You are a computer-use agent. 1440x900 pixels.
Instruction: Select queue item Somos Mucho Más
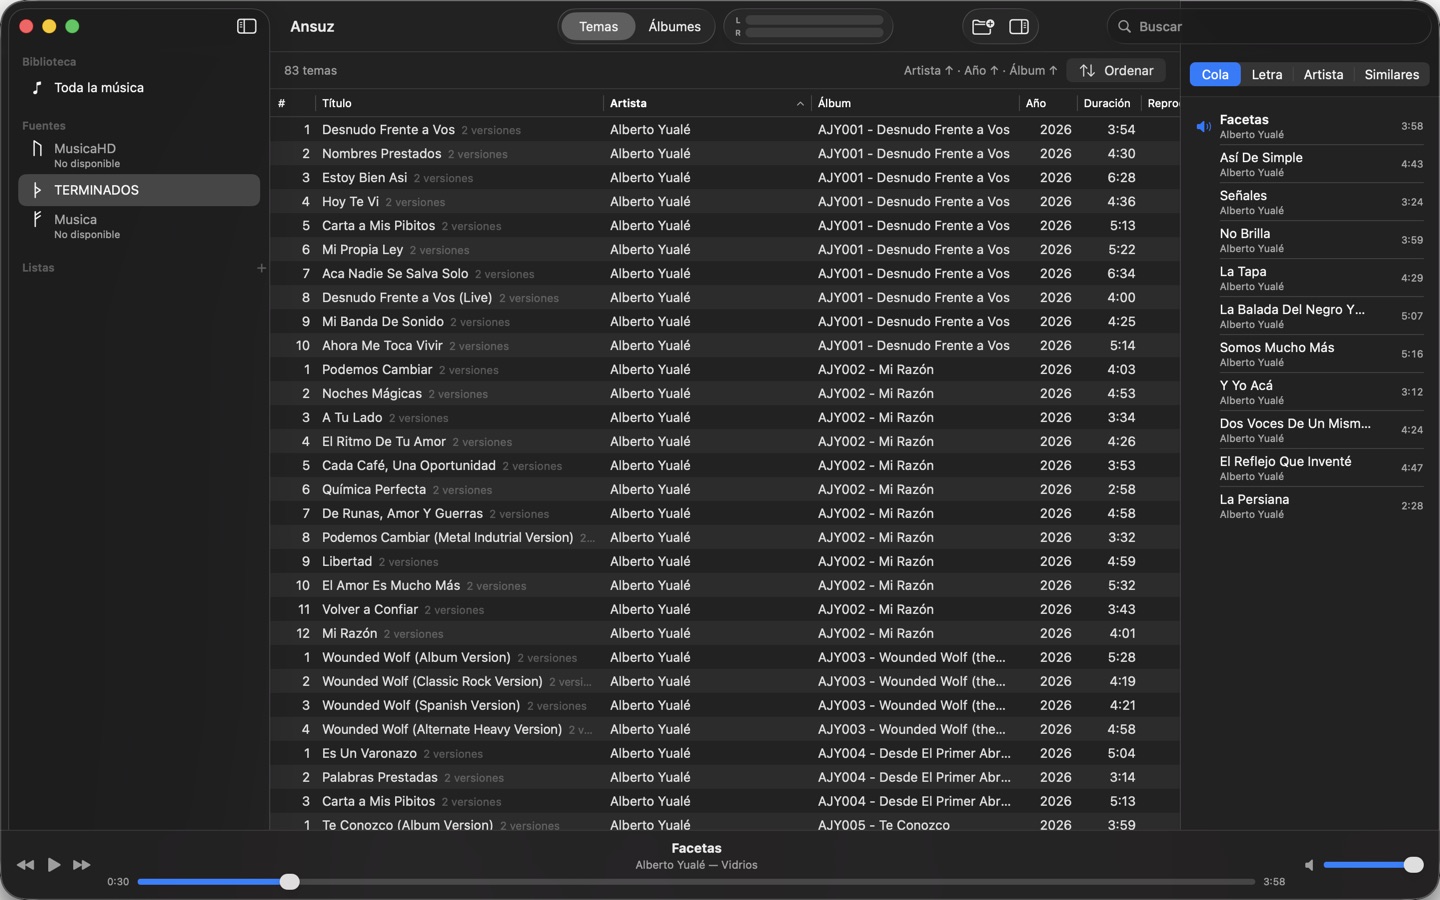tap(1311, 354)
